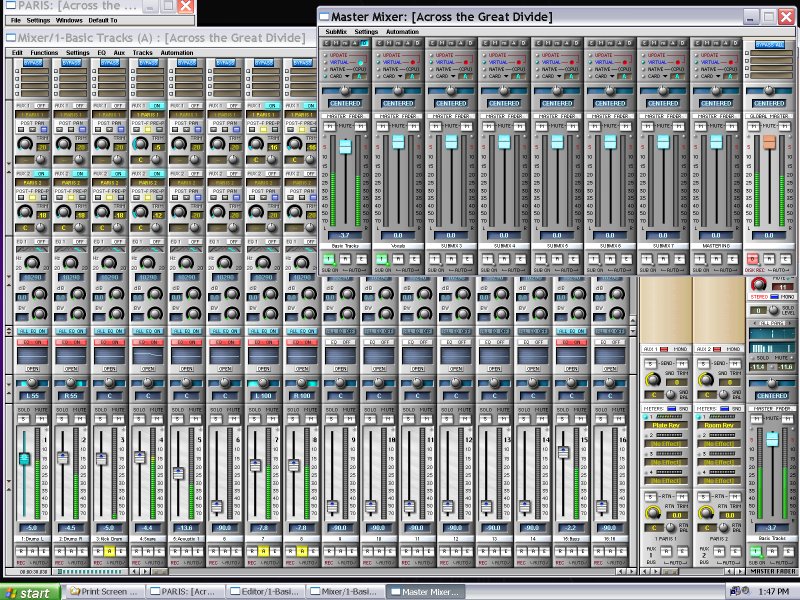Click Open button under channel 1 EQ display
The width and height of the screenshot is (800, 600).
[x=33, y=368]
